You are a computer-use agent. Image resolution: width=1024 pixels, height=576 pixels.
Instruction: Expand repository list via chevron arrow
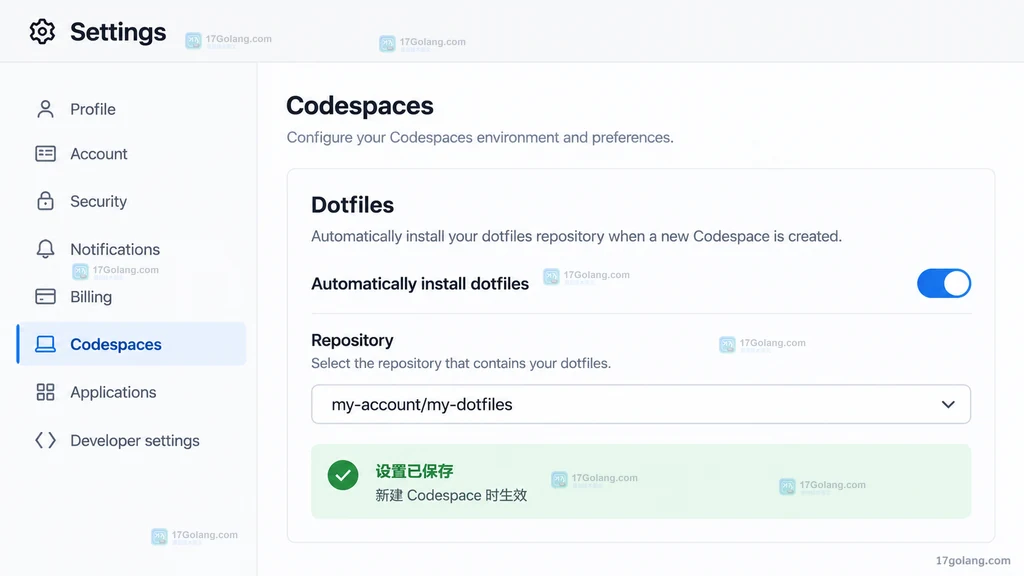click(x=948, y=405)
